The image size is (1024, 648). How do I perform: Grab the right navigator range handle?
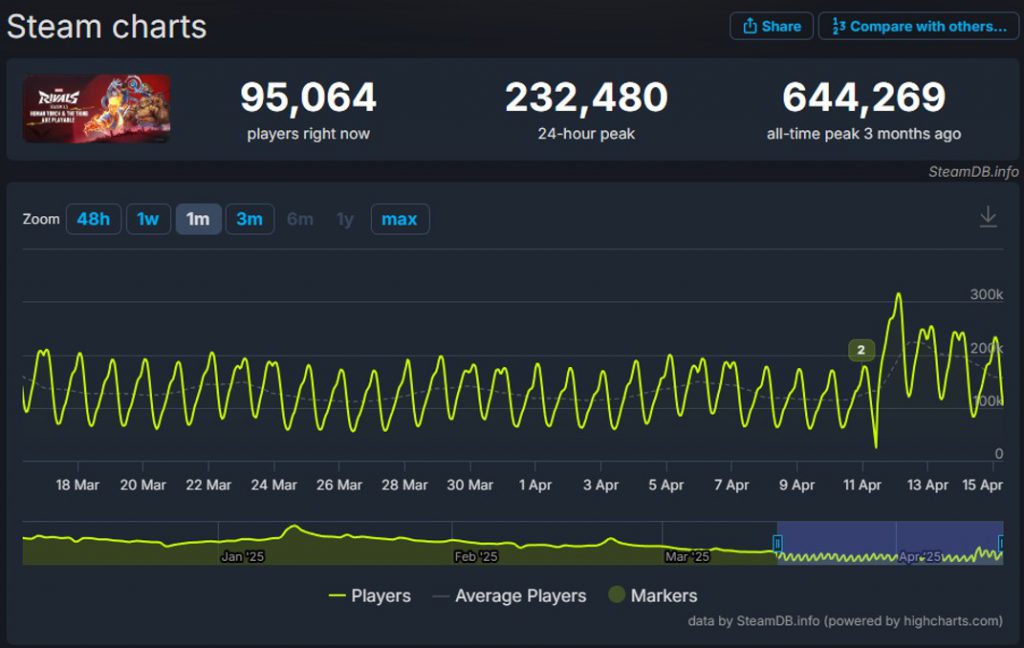click(x=1002, y=543)
